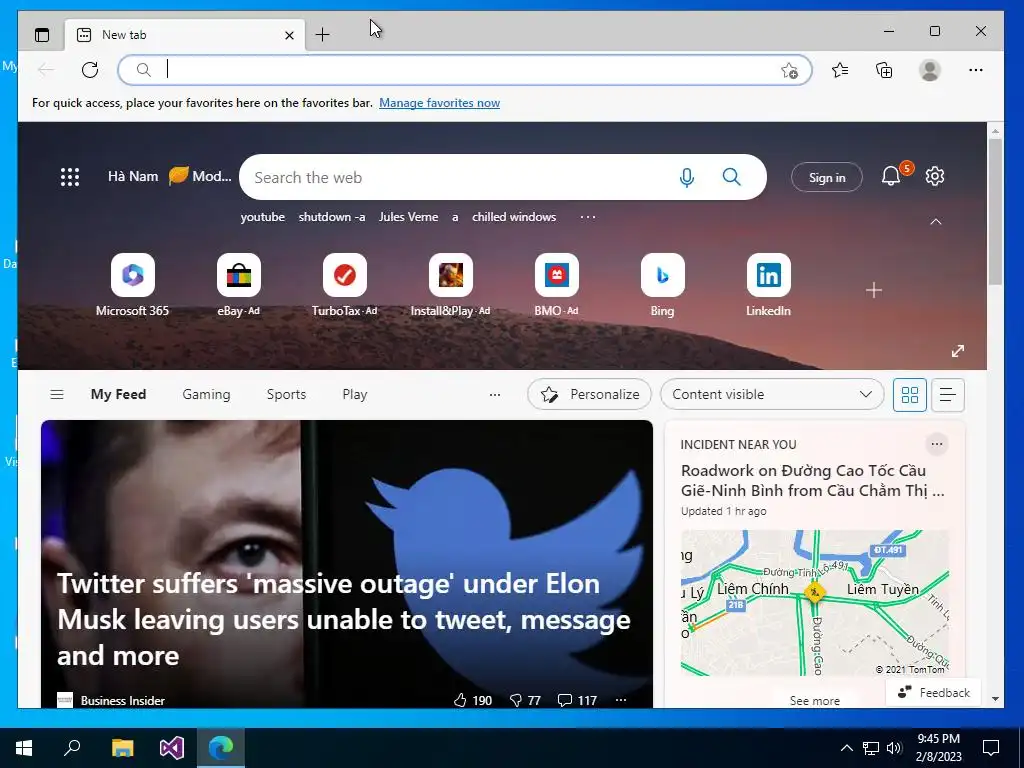1024x768 pixels.
Task: Switch feed to grid view
Action: click(x=910, y=394)
